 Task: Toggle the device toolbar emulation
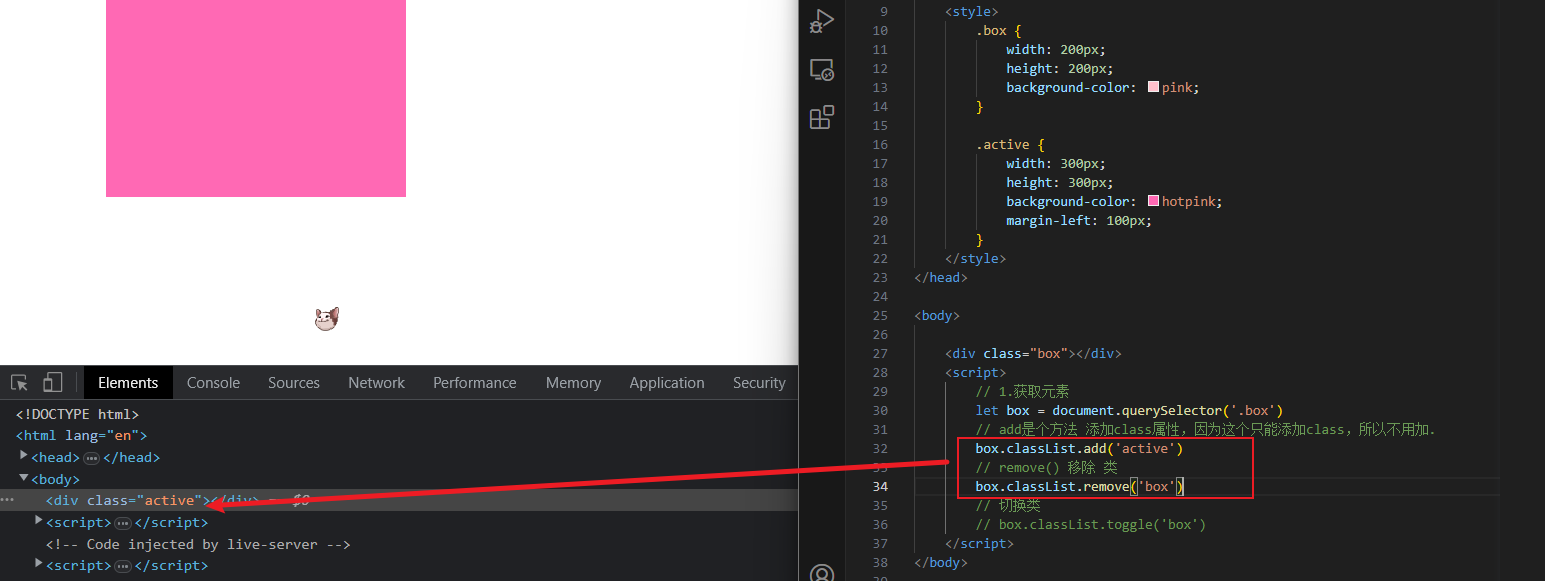click(52, 383)
